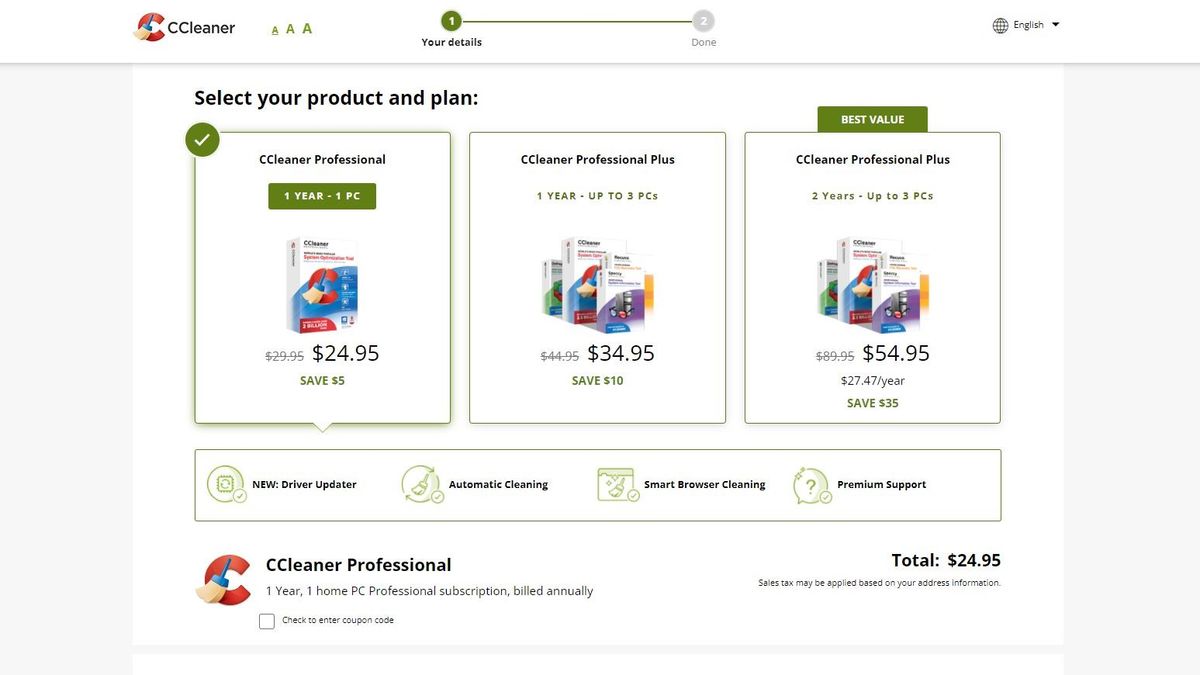Click the Automatic Cleaning brush icon
Viewport: 1200px width, 675px height.
[421, 484]
